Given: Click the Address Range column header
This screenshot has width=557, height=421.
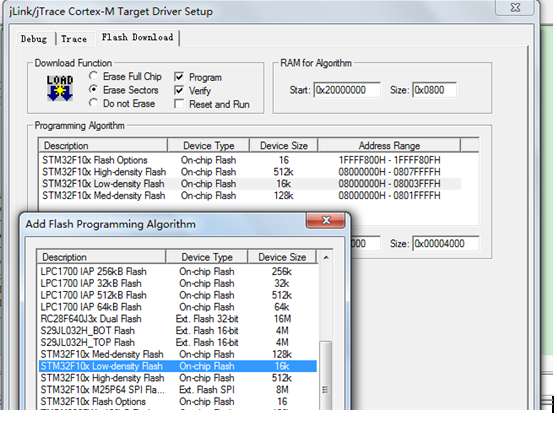Looking at the screenshot, I should click(389, 145).
